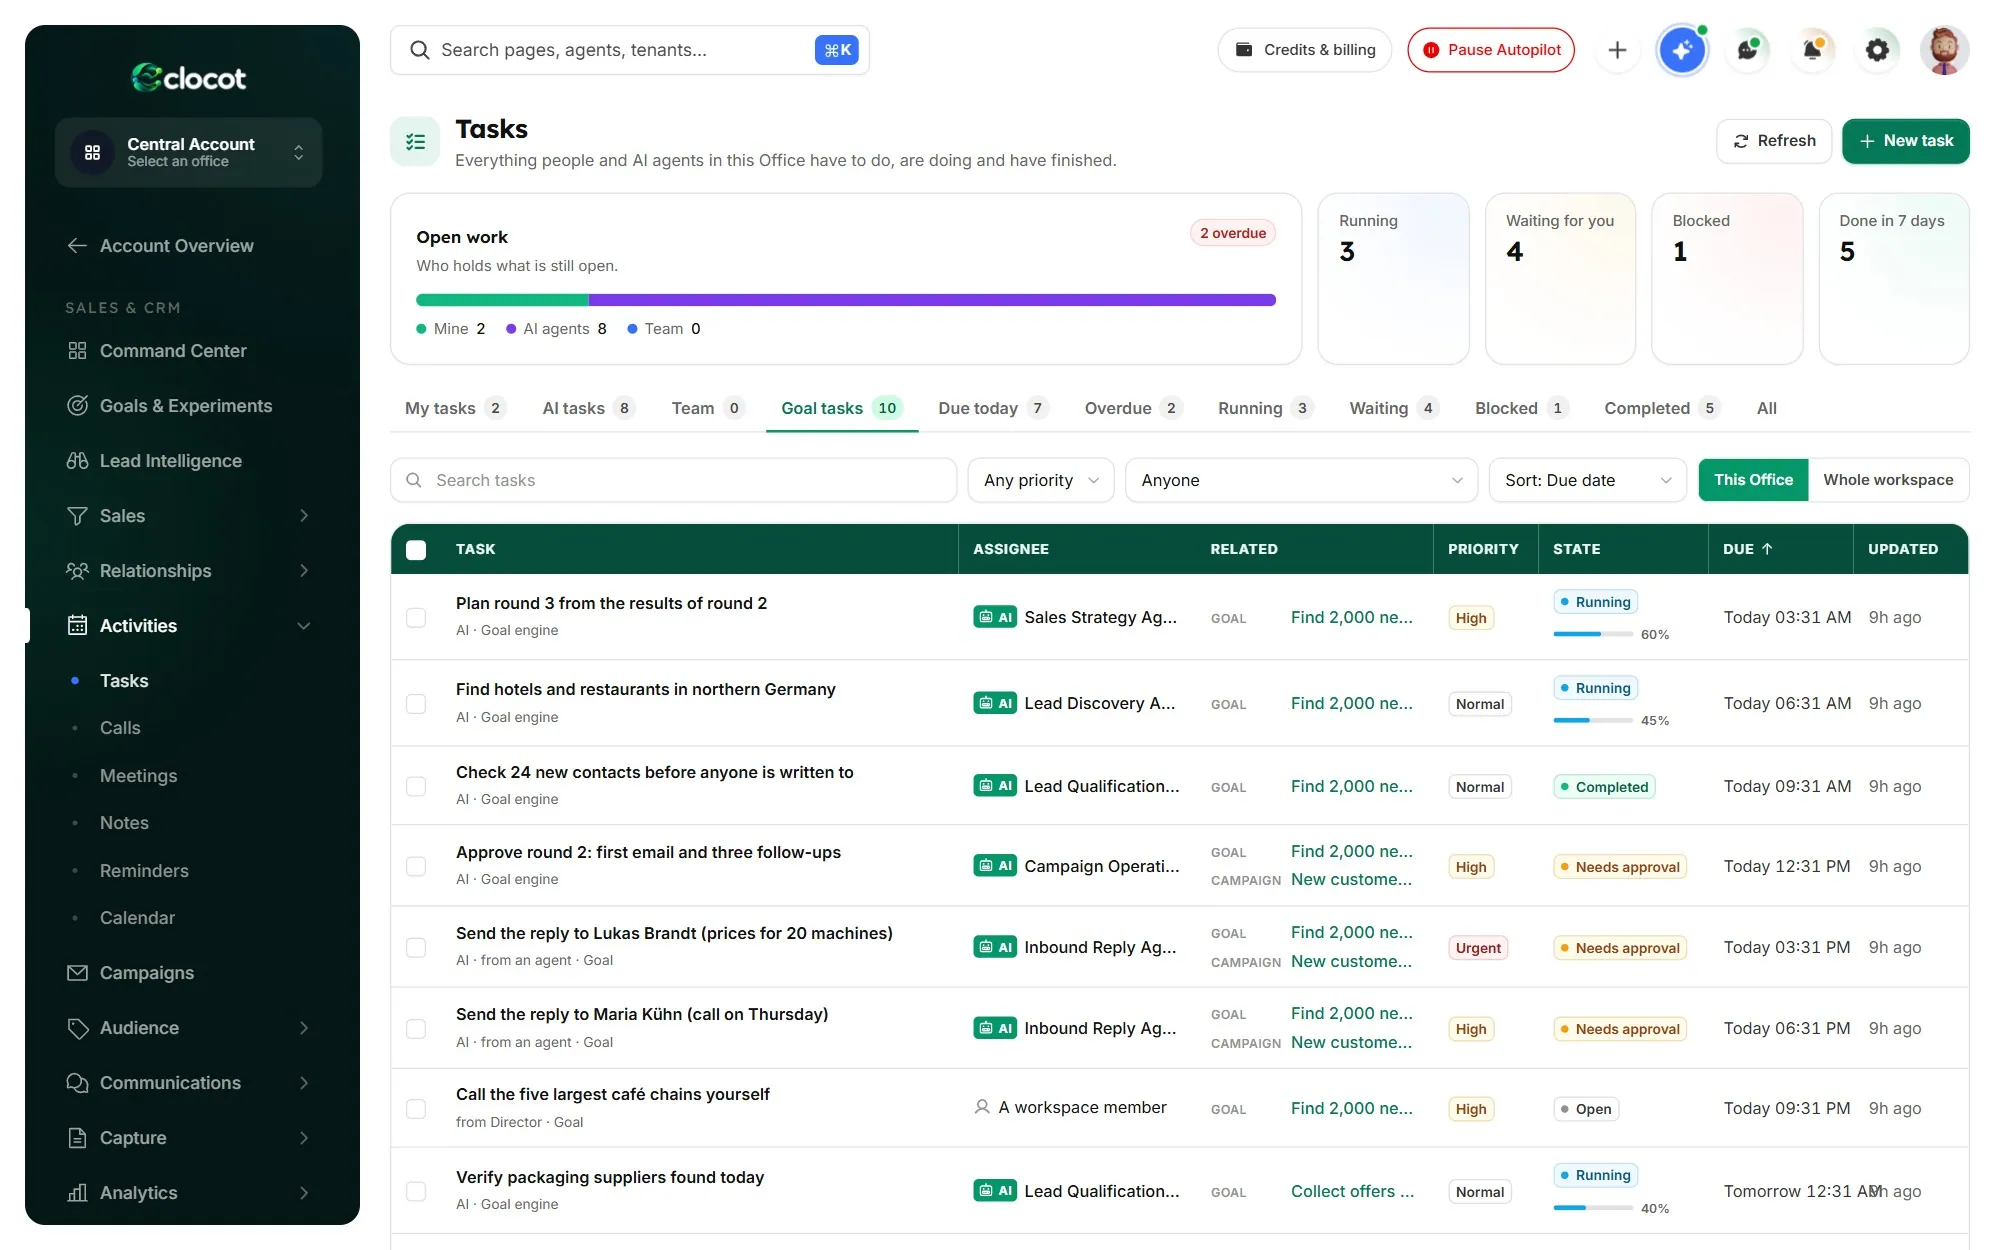Image resolution: width=2000 pixels, height=1250 pixels.
Task: Click the Audience tag icon
Action: [77, 1028]
